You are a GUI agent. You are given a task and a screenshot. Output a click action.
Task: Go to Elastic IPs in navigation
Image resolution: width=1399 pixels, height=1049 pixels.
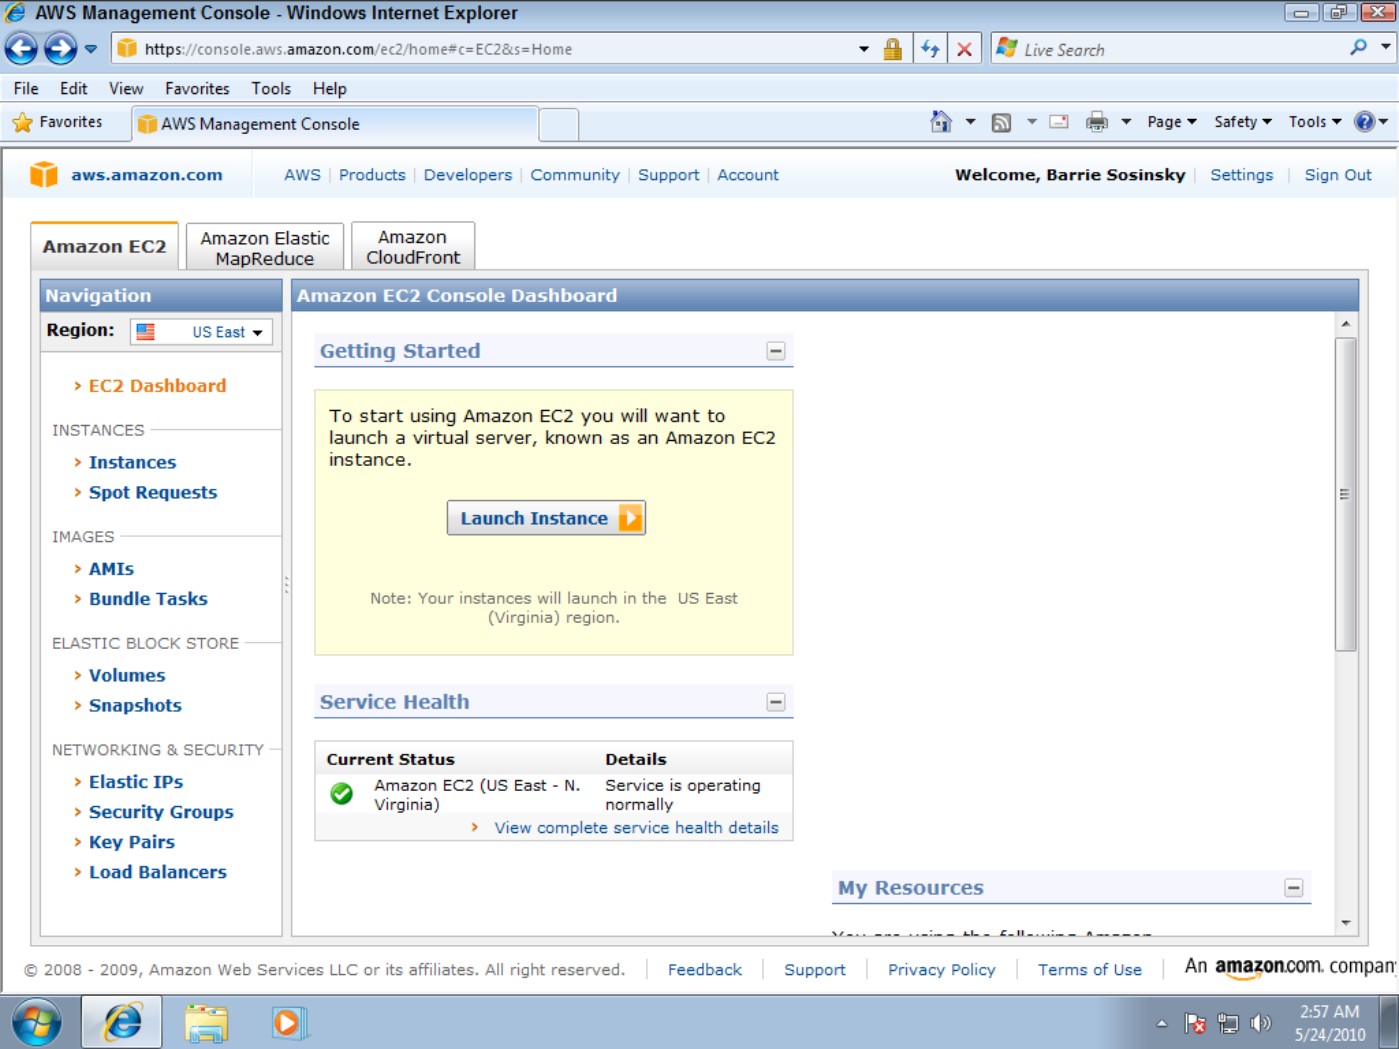136,782
